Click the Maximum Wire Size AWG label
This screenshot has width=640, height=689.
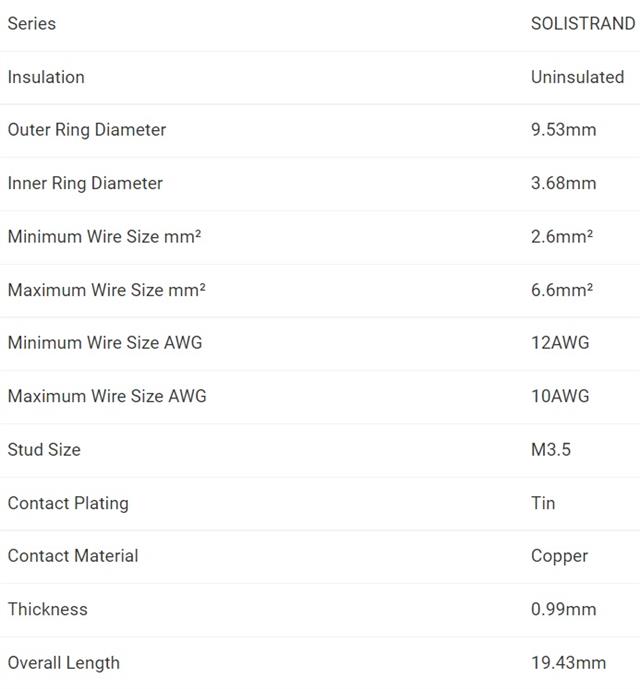(107, 396)
